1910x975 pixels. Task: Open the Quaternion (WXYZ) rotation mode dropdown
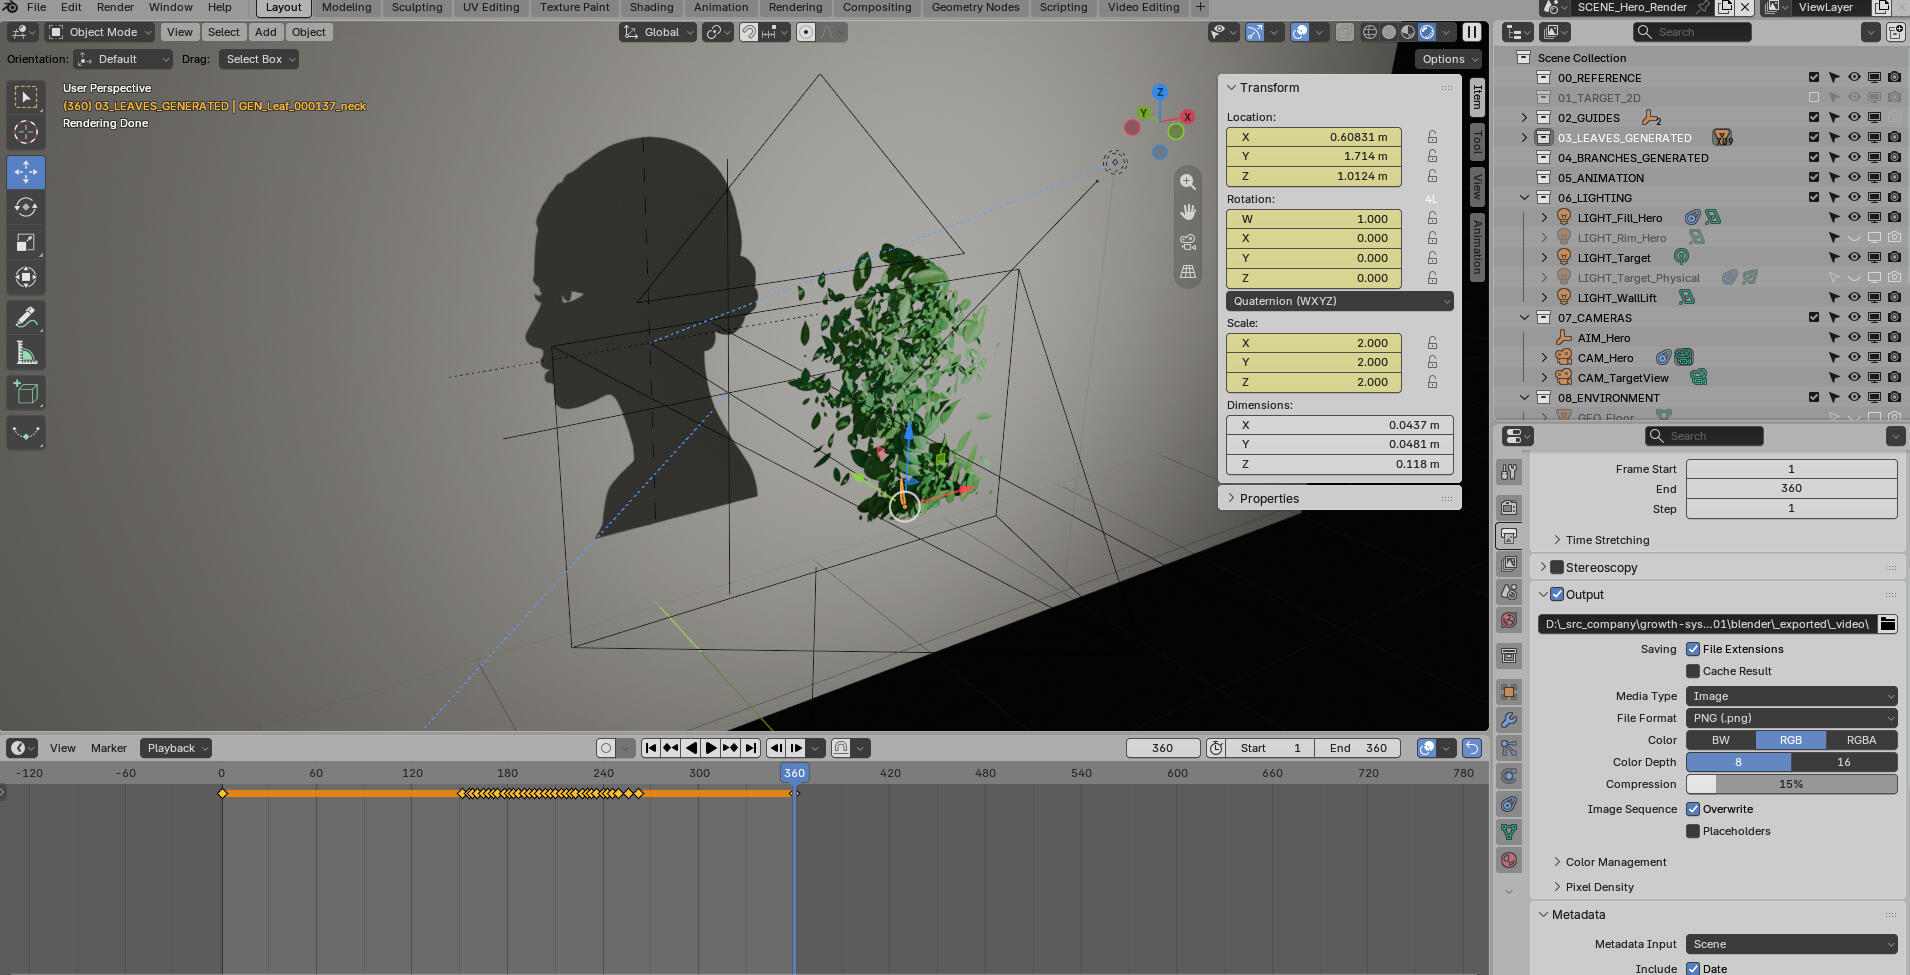pos(1340,301)
